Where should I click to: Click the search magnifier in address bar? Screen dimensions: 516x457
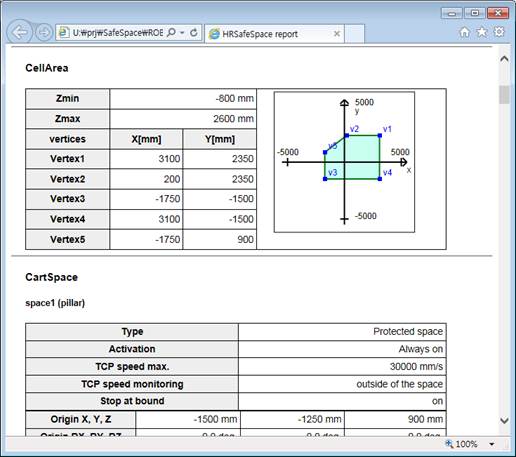tap(171, 33)
